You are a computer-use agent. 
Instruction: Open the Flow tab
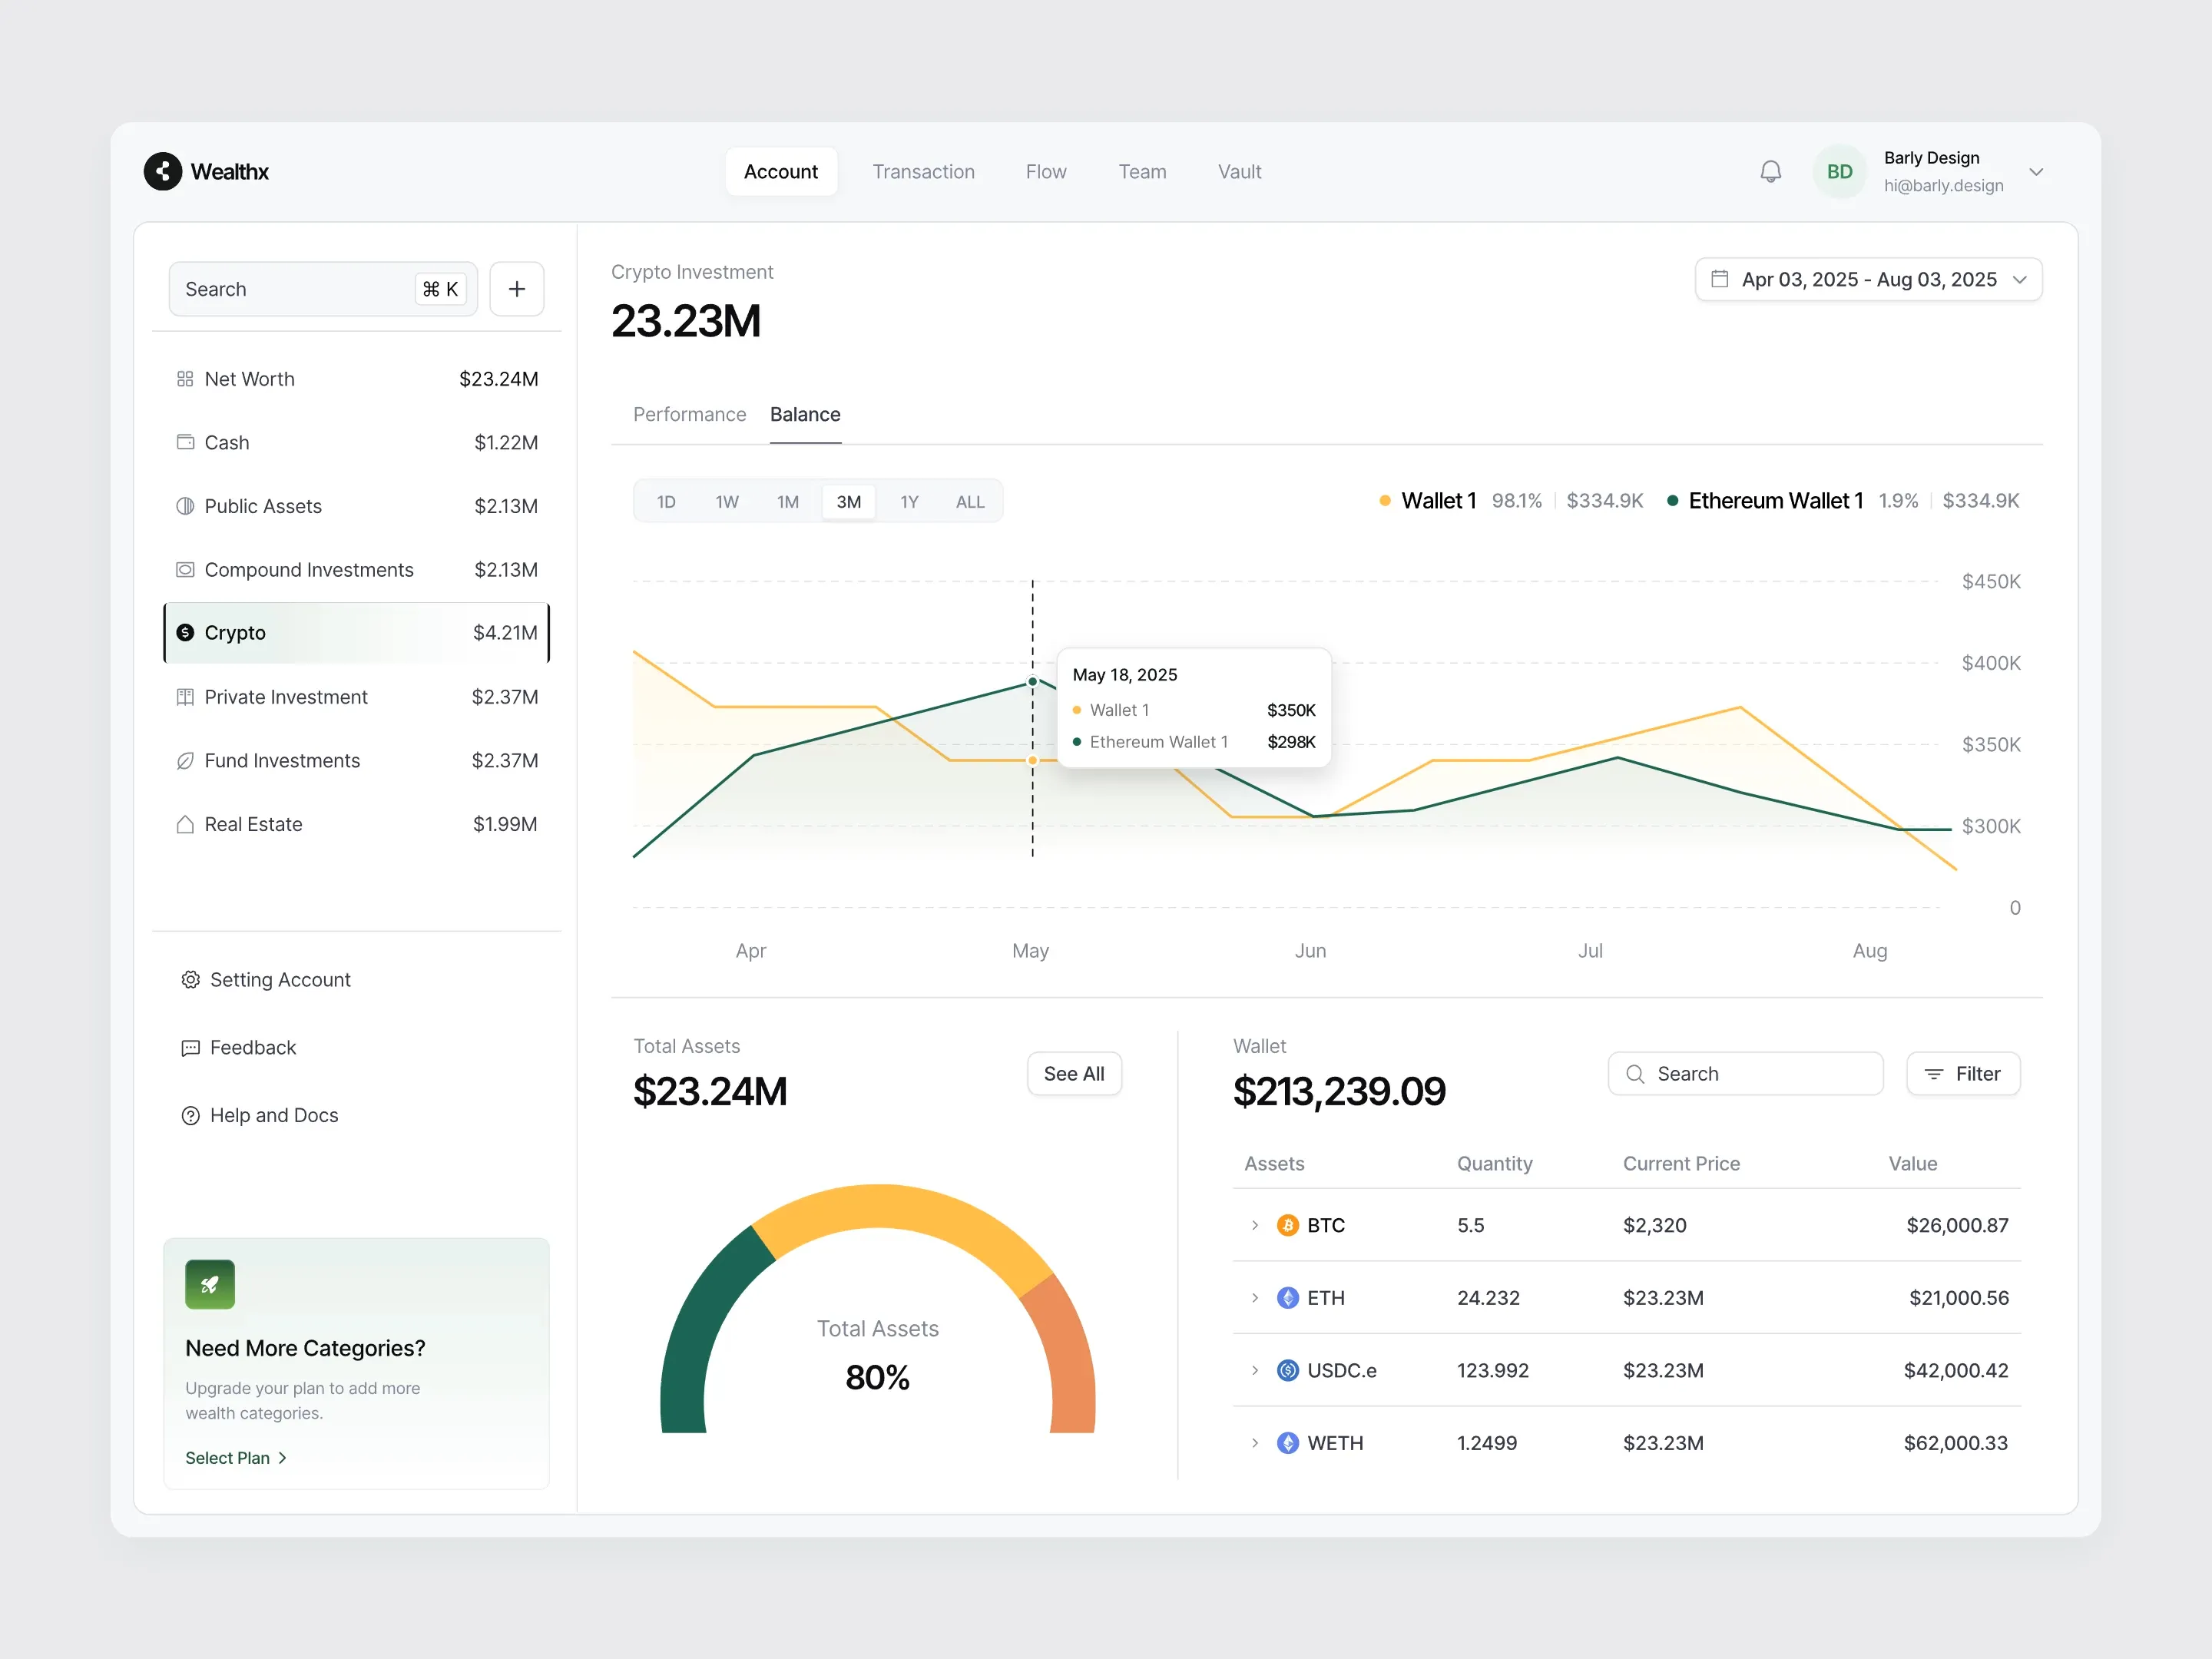[1046, 172]
